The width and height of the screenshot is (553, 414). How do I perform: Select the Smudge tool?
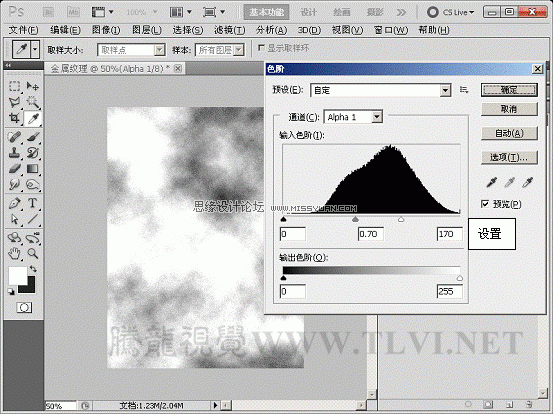pyautogui.click(x=14, y=184)
